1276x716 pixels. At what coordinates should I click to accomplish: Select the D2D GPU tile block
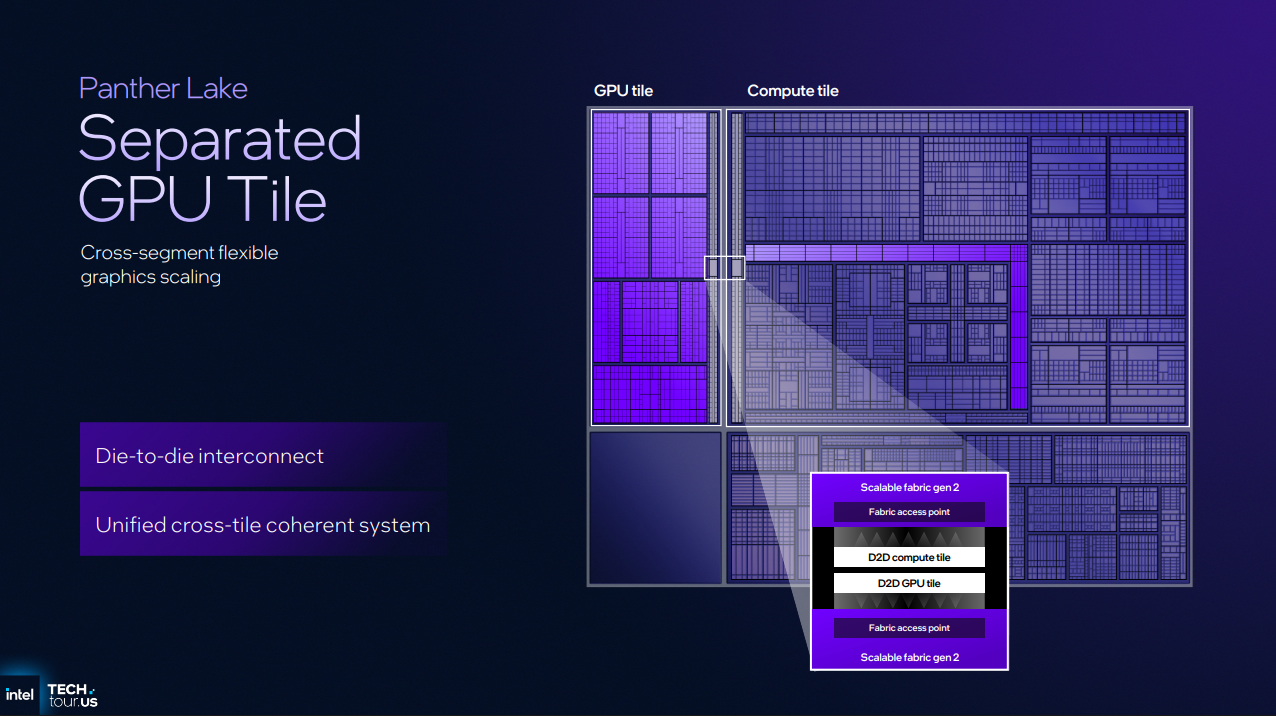point(909,583)
